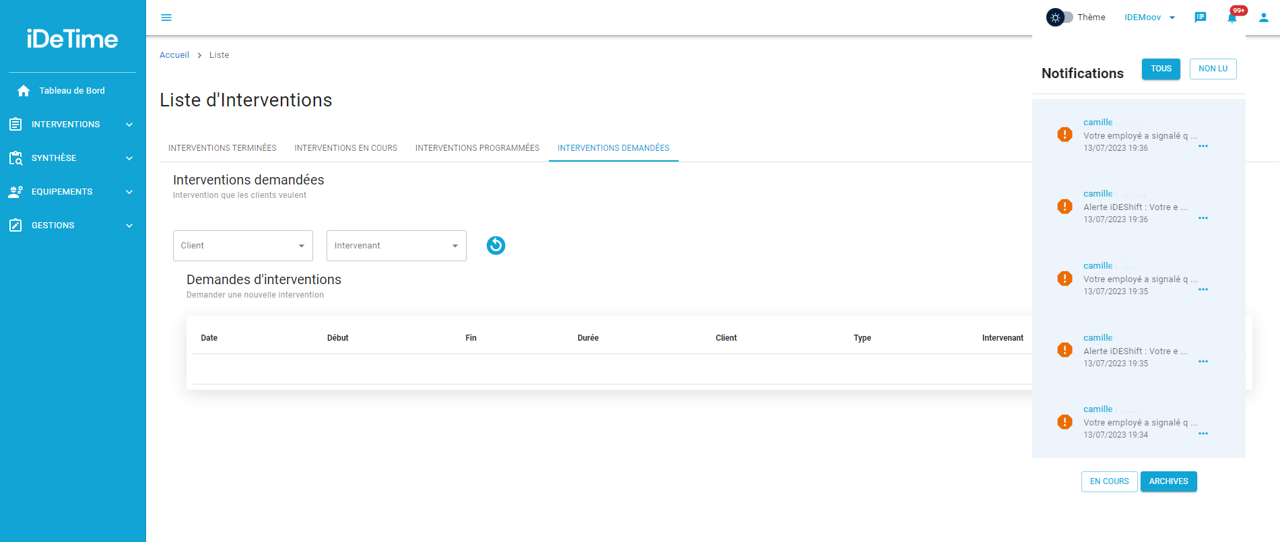Click the Durée column header
Screen dimensions: 1280x542
pyautogui.click(x=588, y=338)
